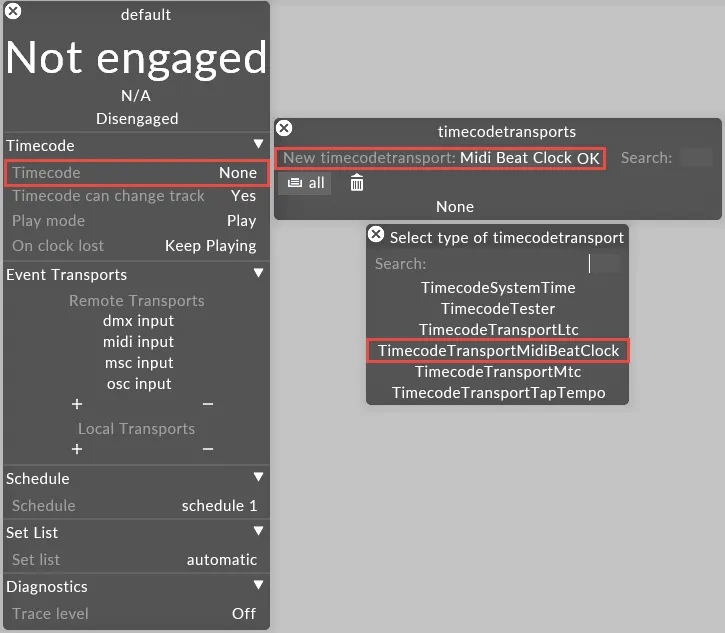Collapse the Timecode section

coord(258,145)
